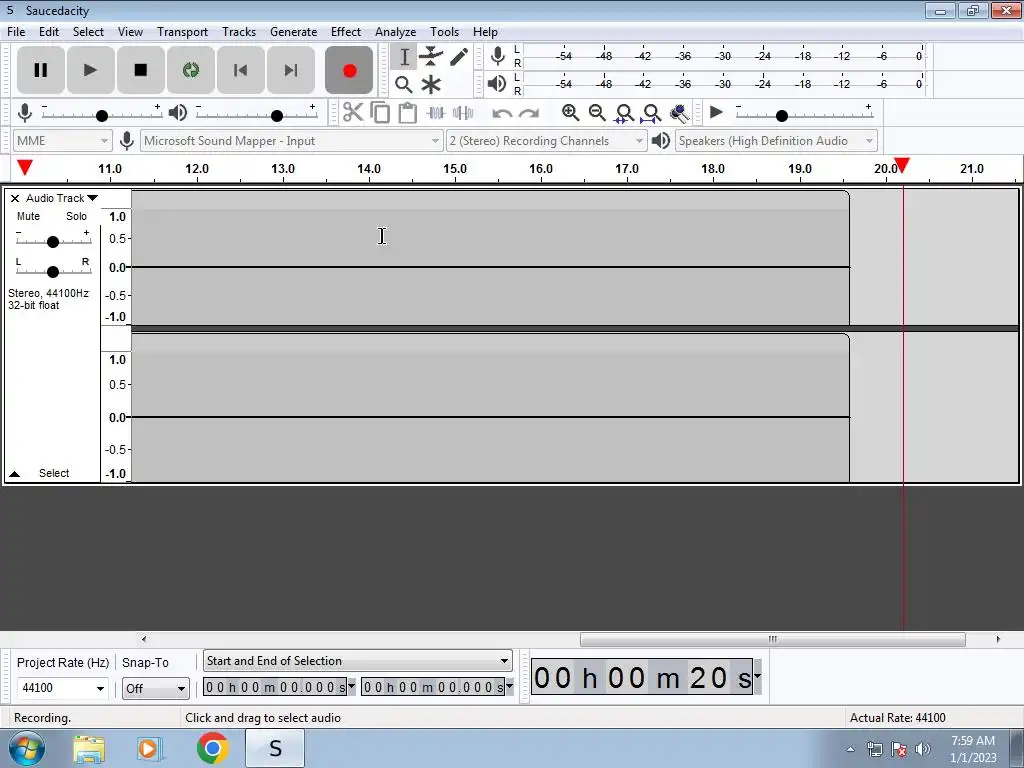Adjust the playback volume slider

[x=277, y=116]
